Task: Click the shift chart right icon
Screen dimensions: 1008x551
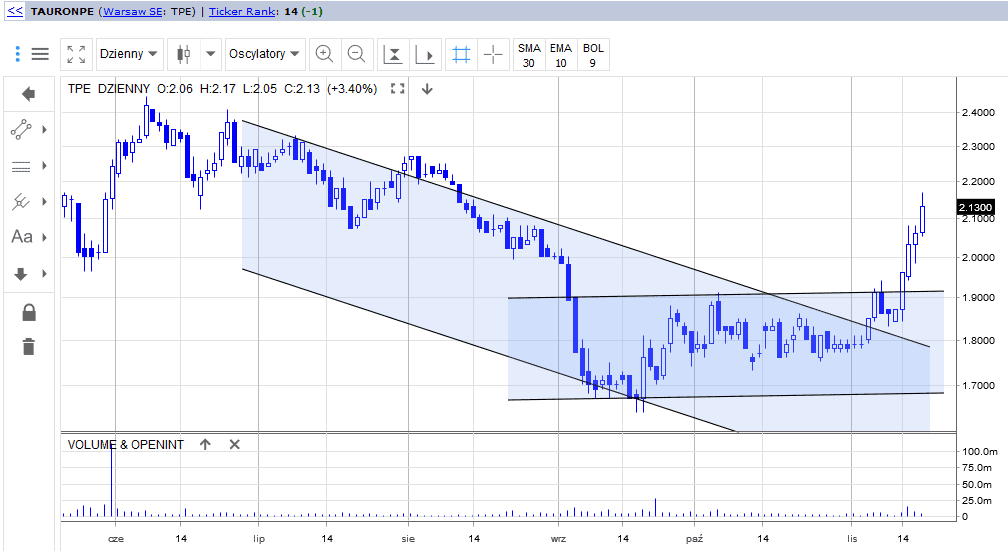Action: tap(424, 55)
